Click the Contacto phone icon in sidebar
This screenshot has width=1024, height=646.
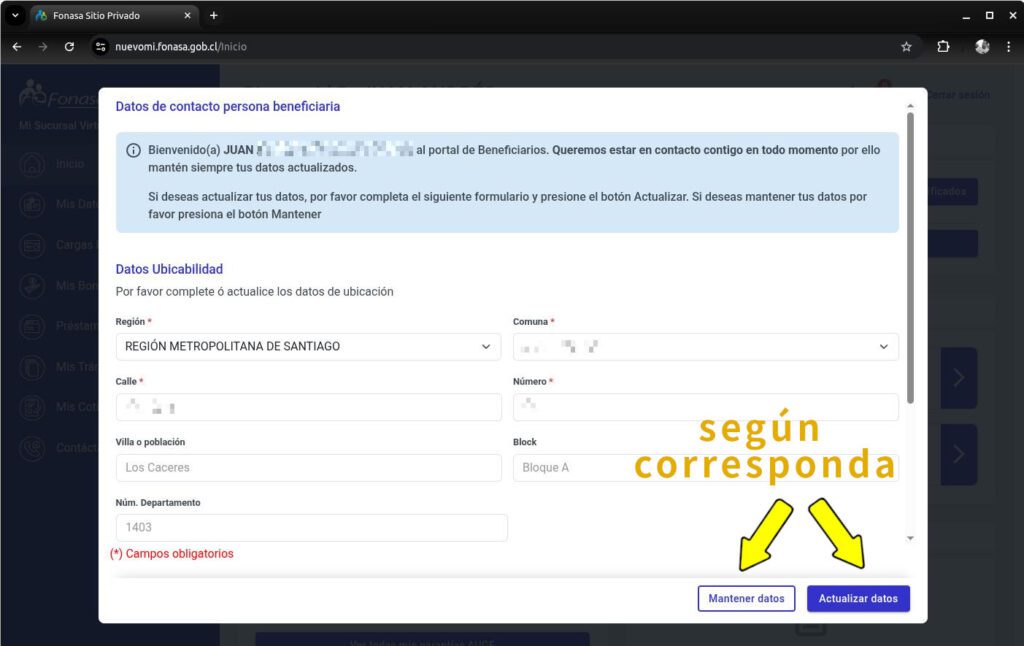click(33, 448)
